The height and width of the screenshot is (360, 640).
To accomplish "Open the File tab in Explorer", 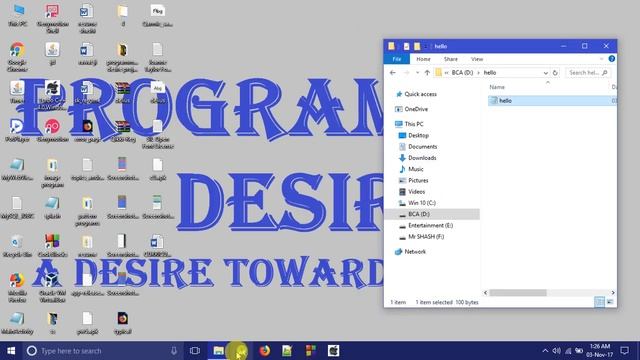I will click(x=396, y=59).
